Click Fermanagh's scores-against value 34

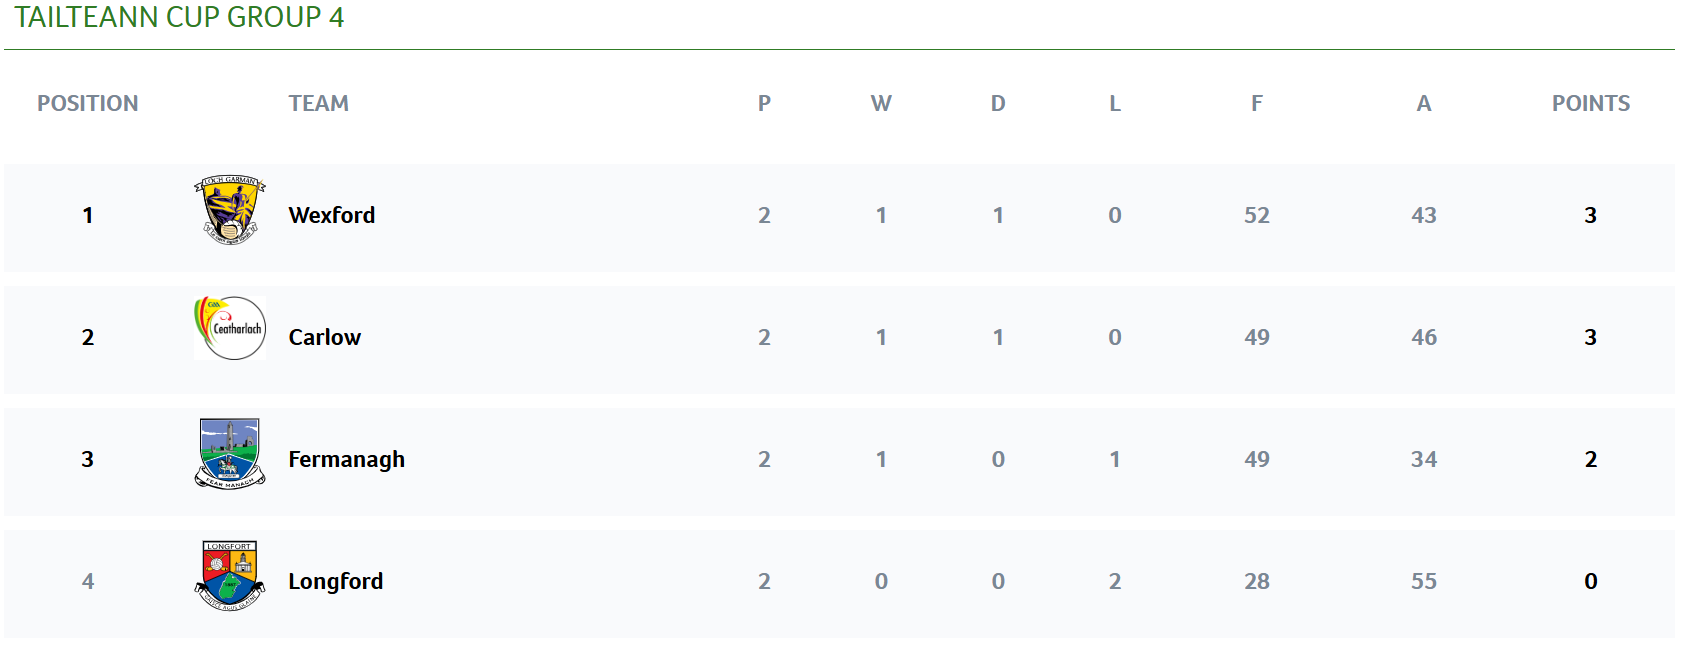(x=1424, y=459)
